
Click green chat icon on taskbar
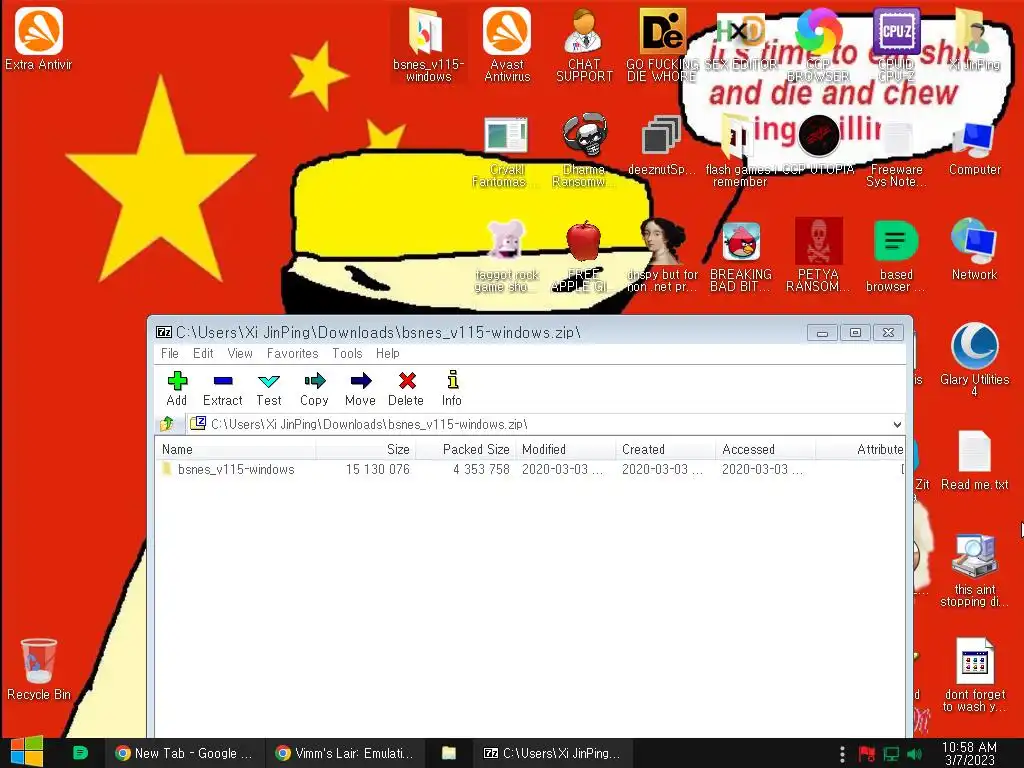[80, 753]
